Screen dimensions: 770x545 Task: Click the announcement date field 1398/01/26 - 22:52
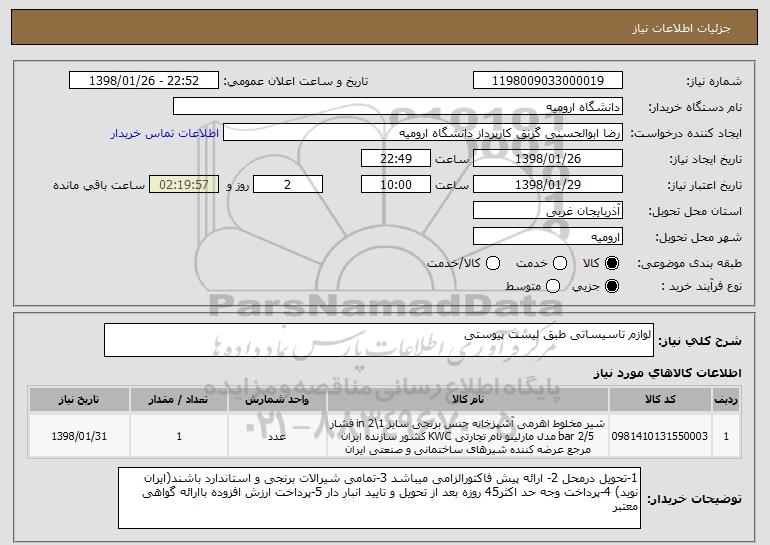pos(144,81)
